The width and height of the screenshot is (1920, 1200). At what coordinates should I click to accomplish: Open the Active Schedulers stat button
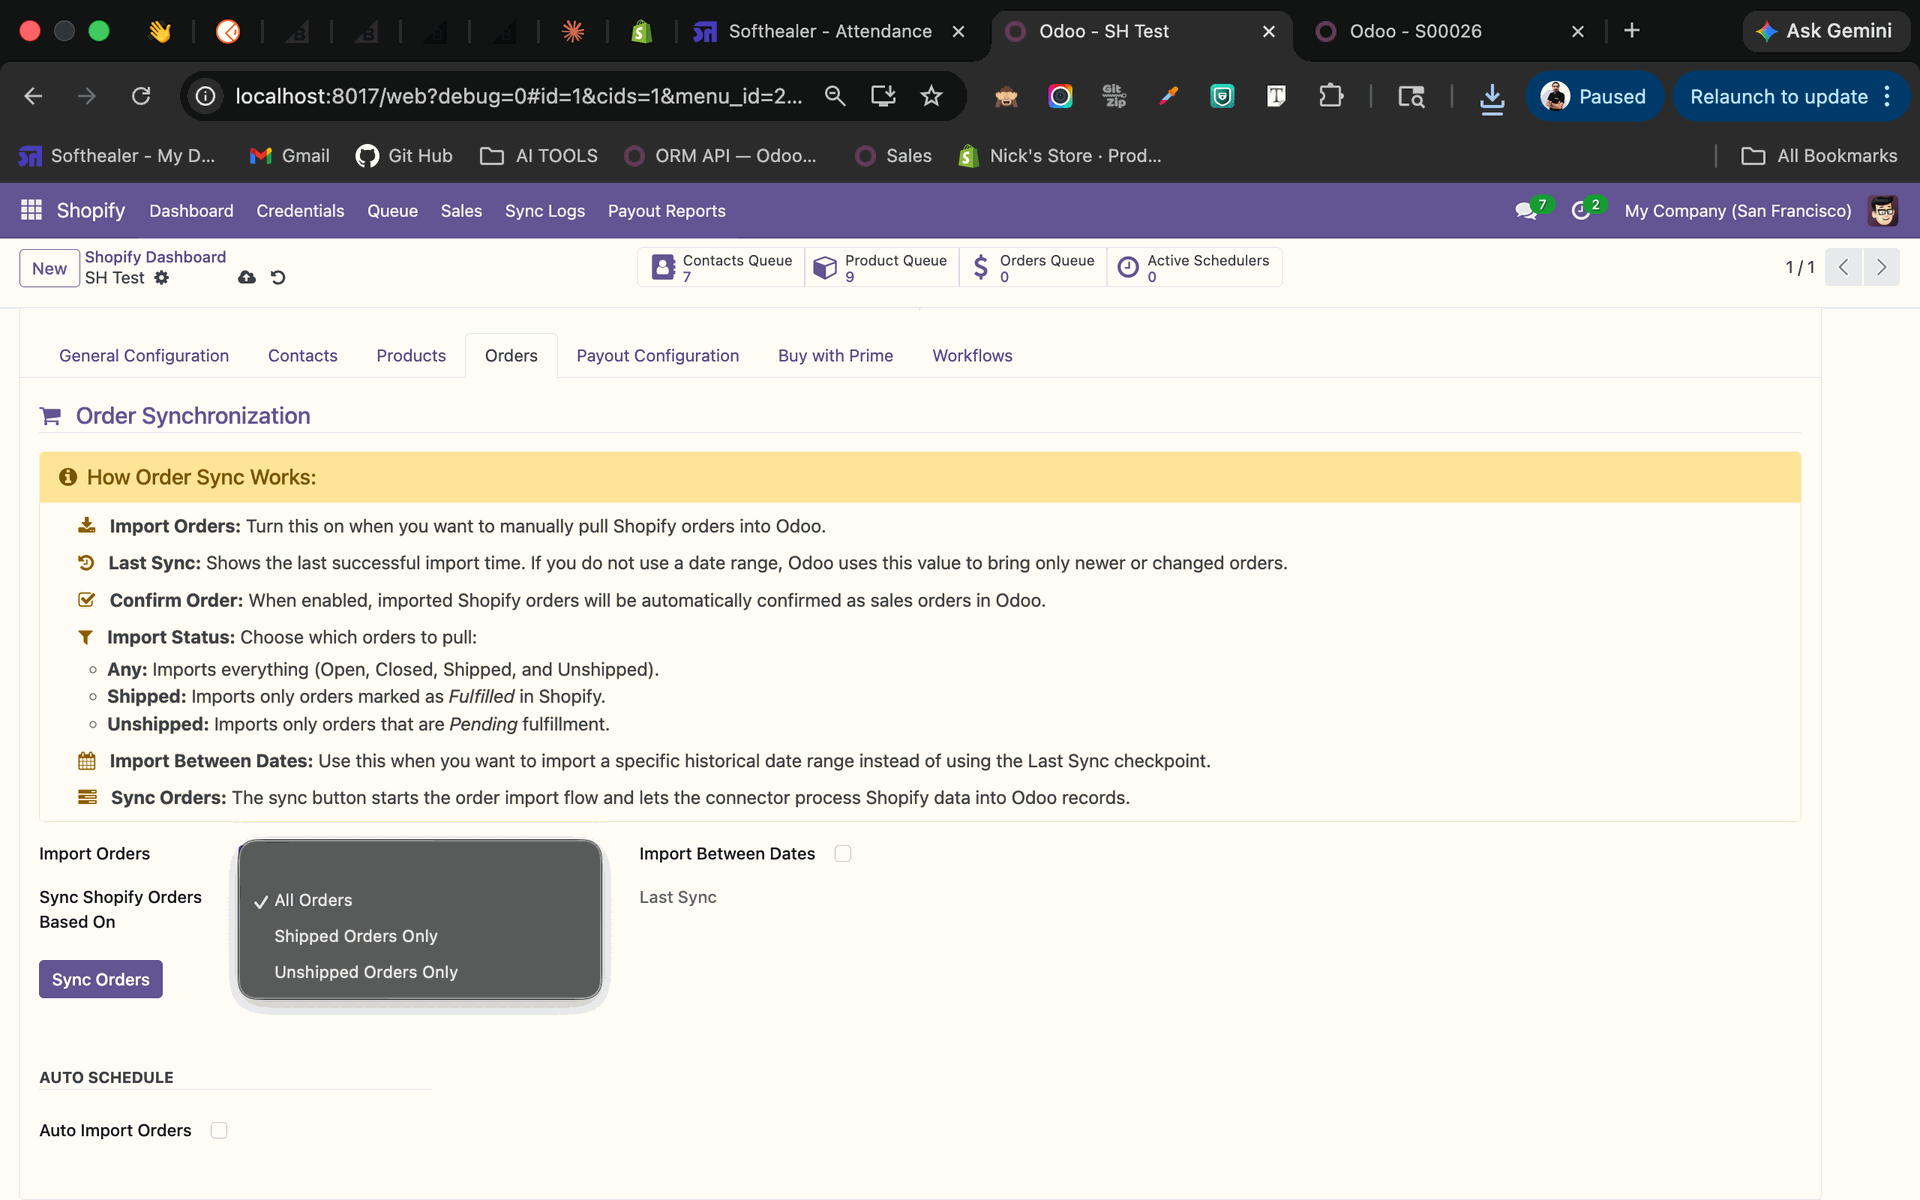click(x=1194, y=267)
